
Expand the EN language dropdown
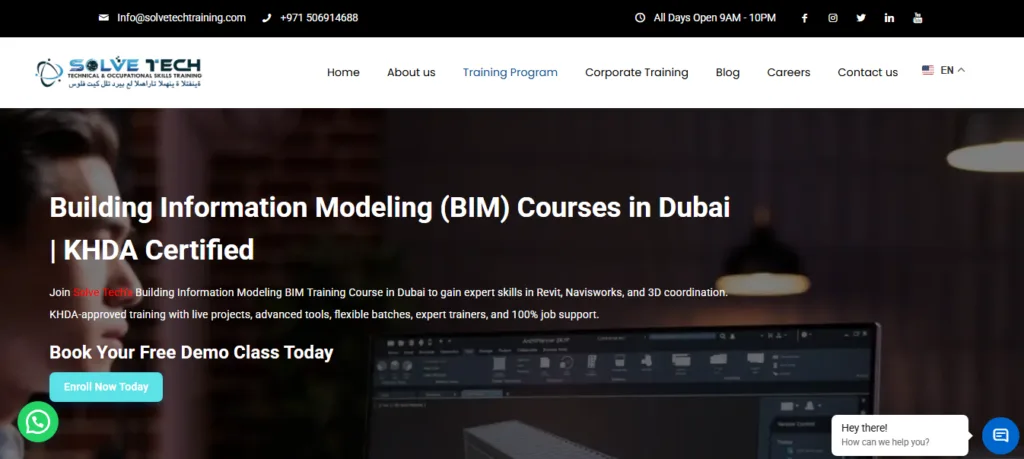[x=952, y=71]
